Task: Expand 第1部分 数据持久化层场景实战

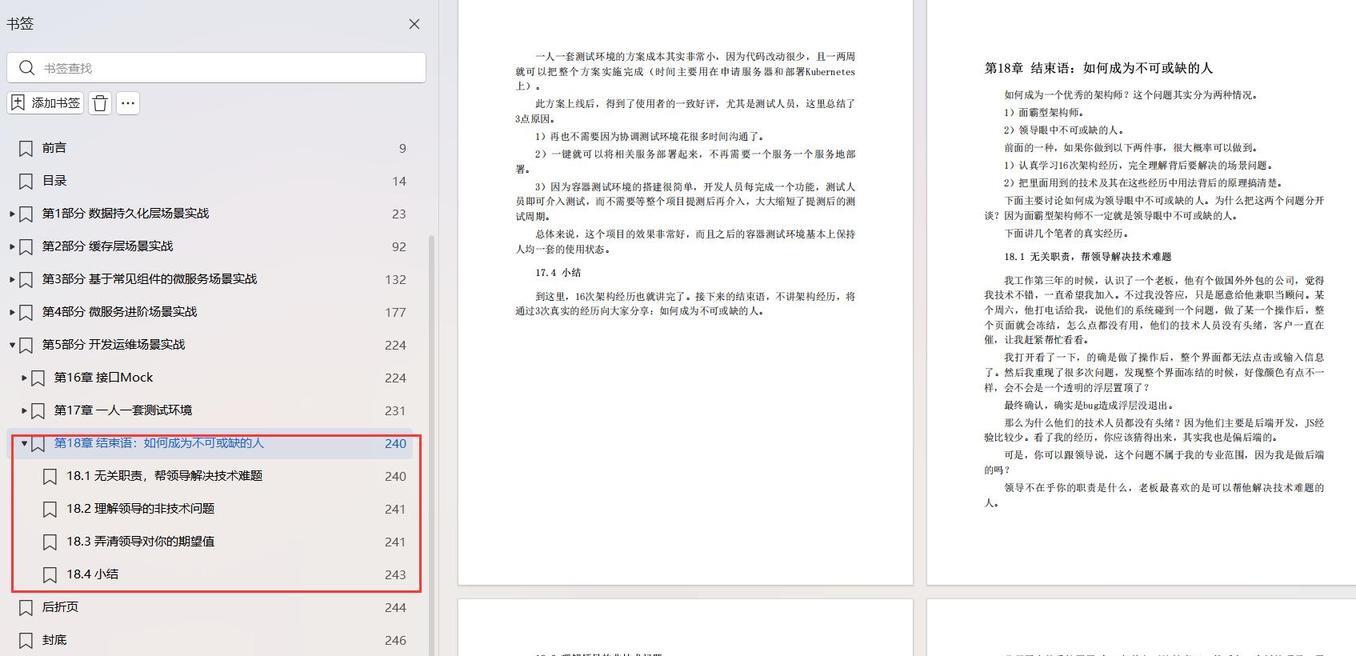Action: tap(12, 214)
